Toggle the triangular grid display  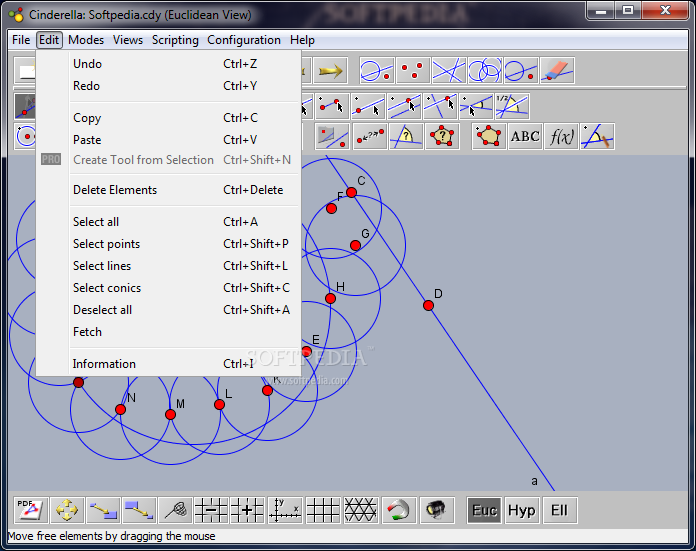(361, 510)
